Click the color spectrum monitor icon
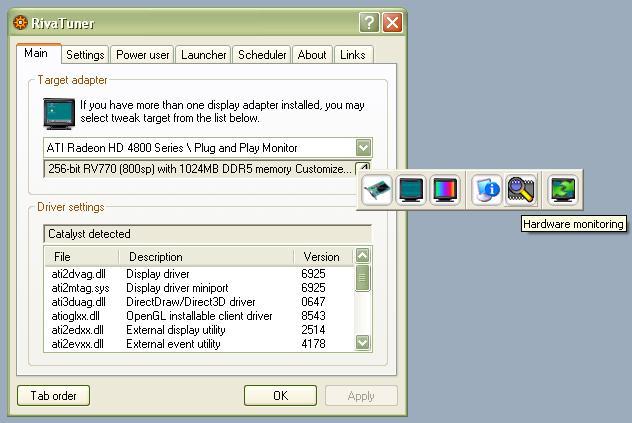632x423 pixels. pyautogui.click(x=445, y=190)
